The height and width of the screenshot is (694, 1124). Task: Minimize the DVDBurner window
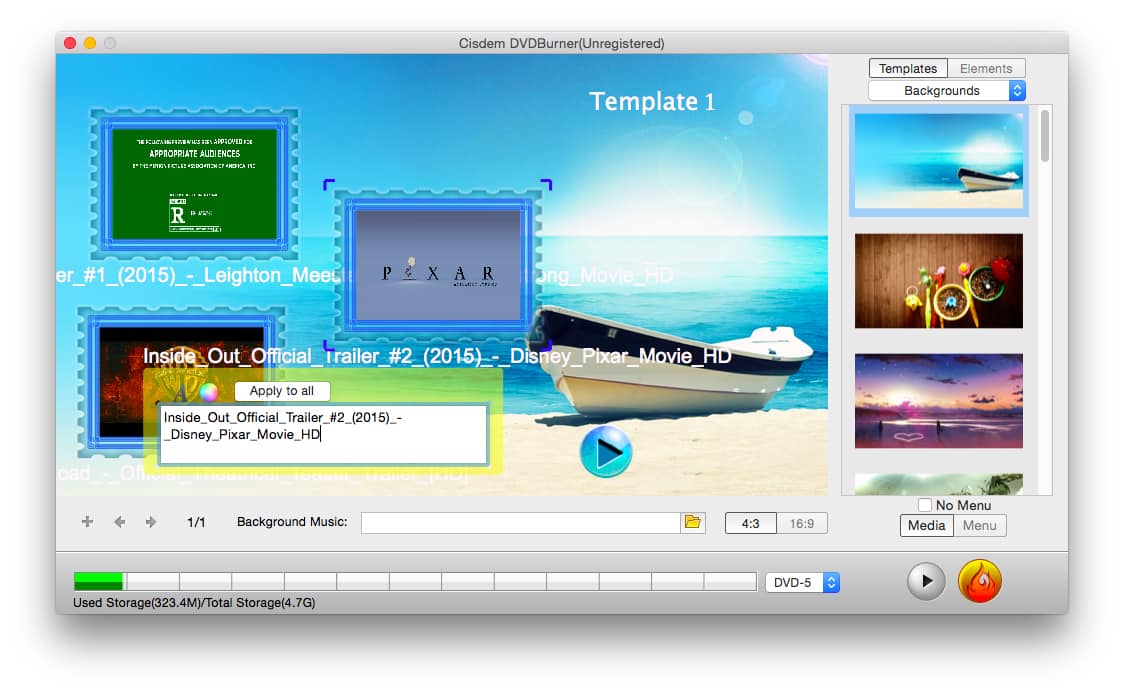click(90, 43)
